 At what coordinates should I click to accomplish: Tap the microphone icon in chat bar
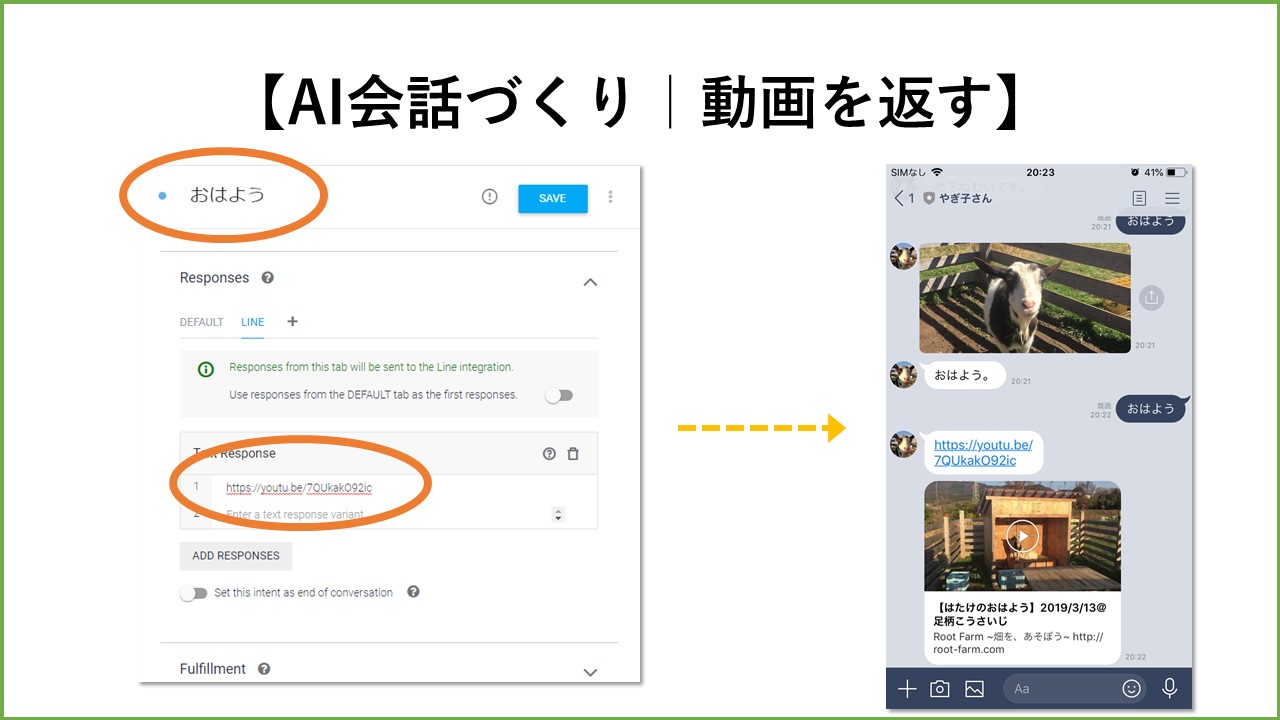click(x=1168, y=688)
